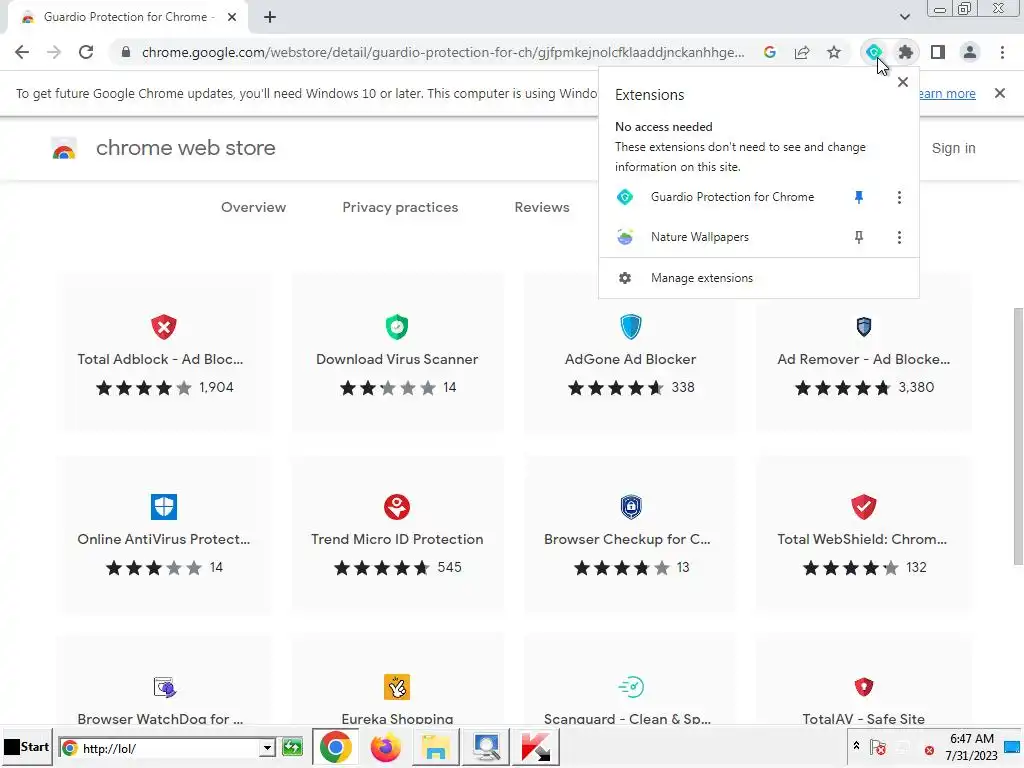
Task: Open the Chrome profile avatar menu
Action: coord(970,52)
